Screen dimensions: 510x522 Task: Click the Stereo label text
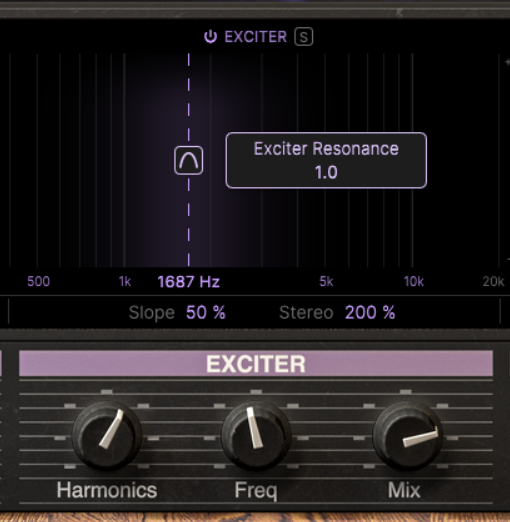click(x=306, y=313)
